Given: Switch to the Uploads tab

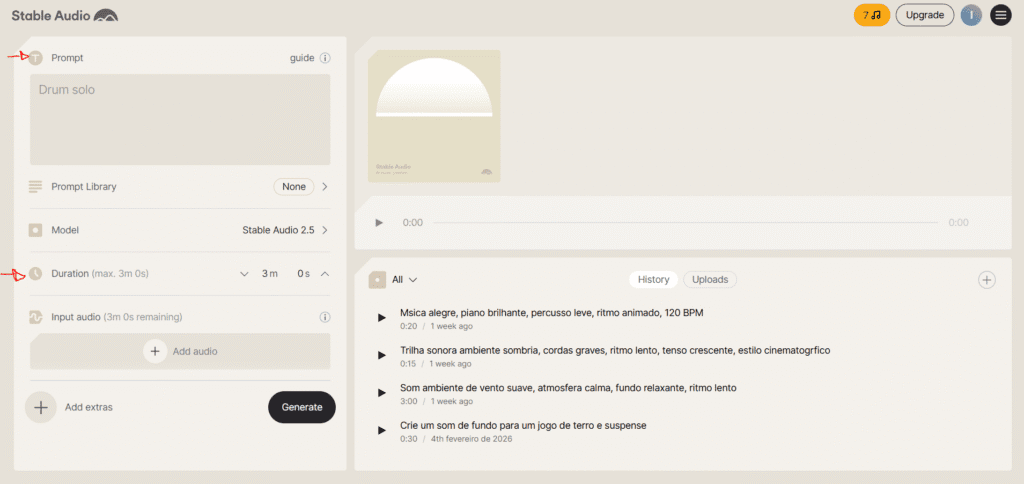Looking at the screenshot, I should (x=710, y=280).
